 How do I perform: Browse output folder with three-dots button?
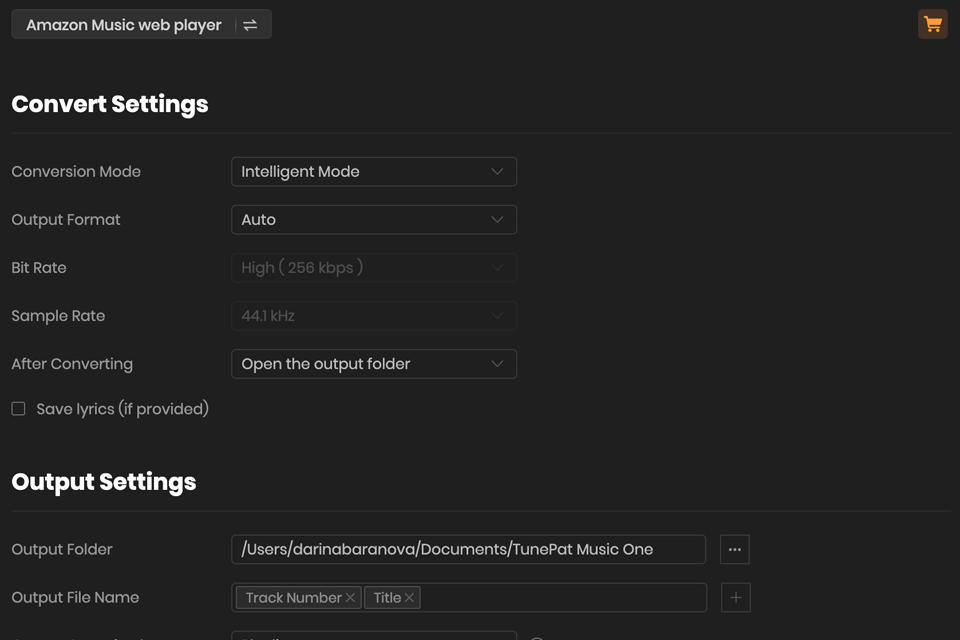[734, 549]
